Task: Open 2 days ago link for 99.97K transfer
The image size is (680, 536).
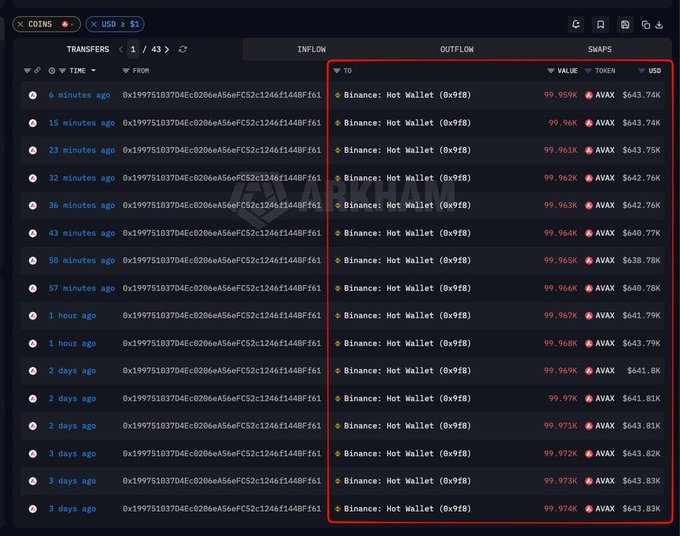Action: [x=72, y=399]
